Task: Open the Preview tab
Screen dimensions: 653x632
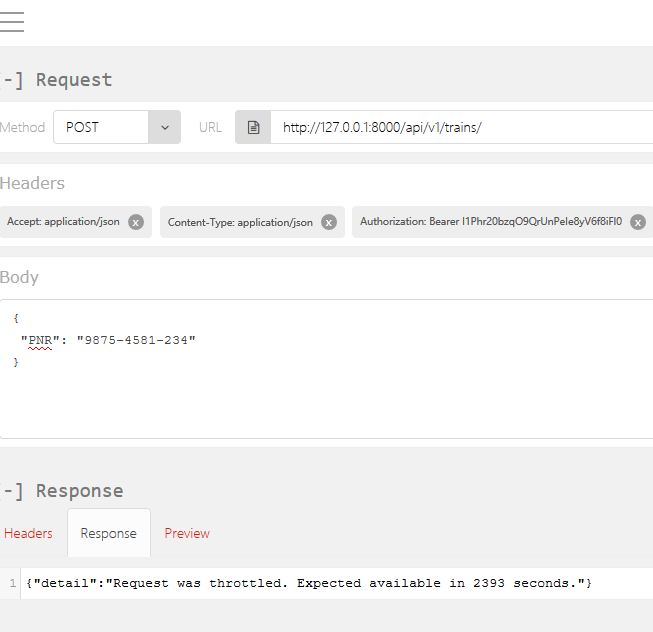Action: (x=187, y=533)
